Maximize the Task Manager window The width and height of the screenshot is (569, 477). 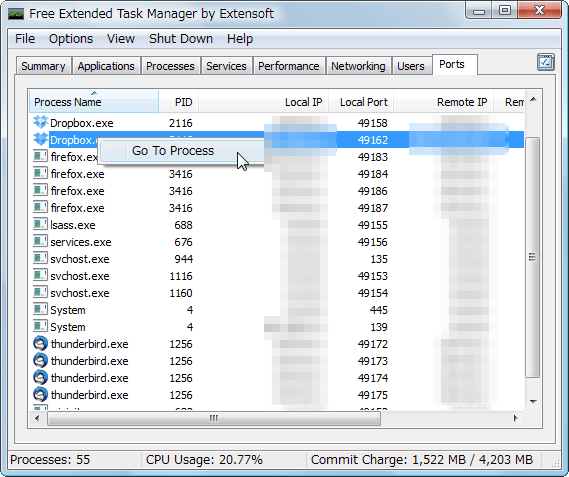tap(505, 10)
